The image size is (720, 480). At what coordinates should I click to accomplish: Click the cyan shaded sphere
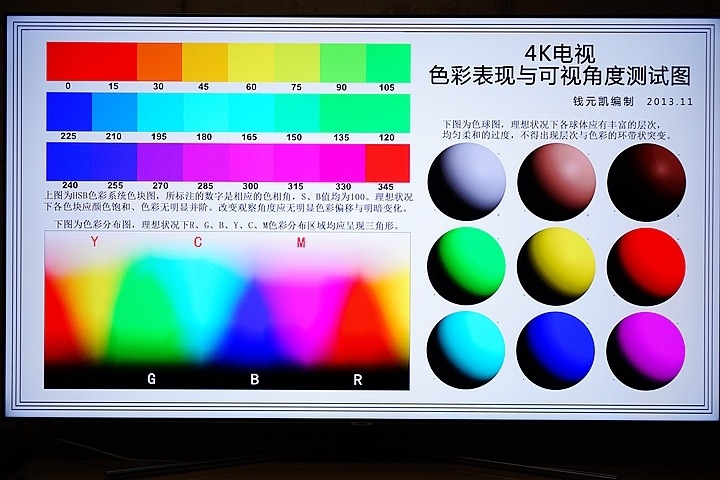coord(466,350)
